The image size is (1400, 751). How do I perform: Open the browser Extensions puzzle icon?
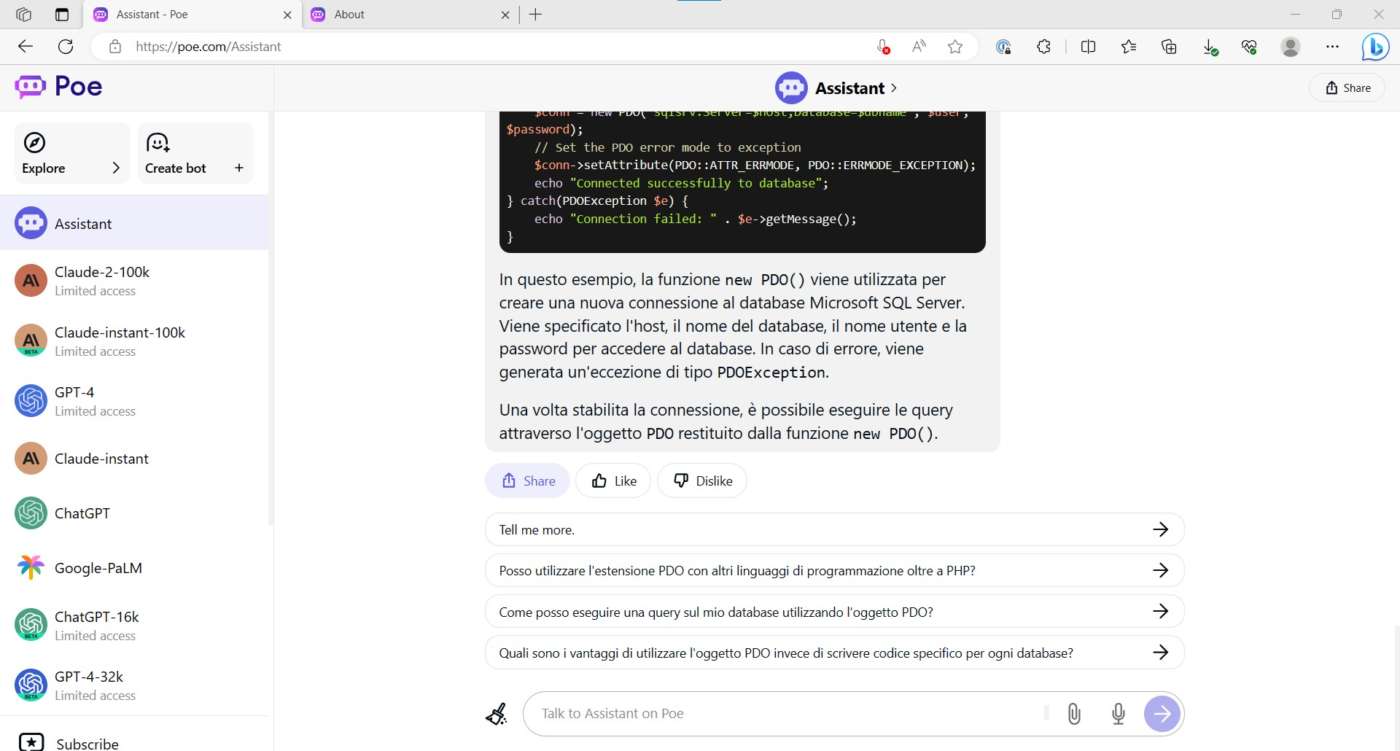click(x=1044, y=46)
